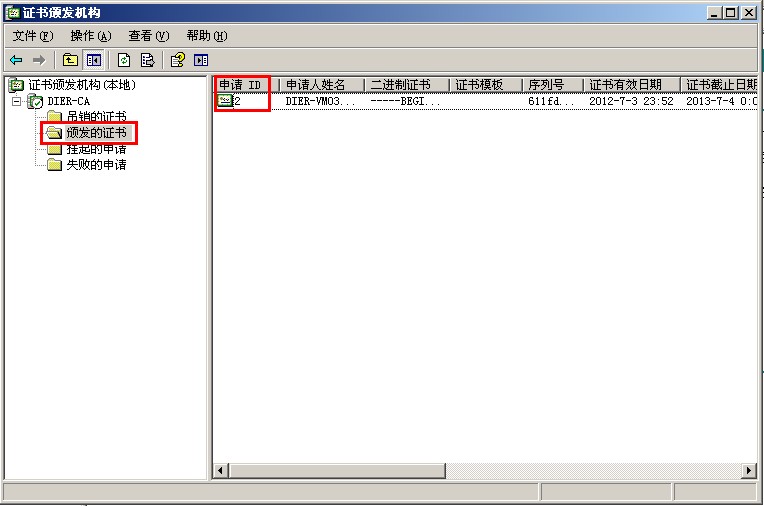Viewport: 764px width, 506px height.
Task: Select the 颁发的证书 folder
Action: [x=95, y=133]
